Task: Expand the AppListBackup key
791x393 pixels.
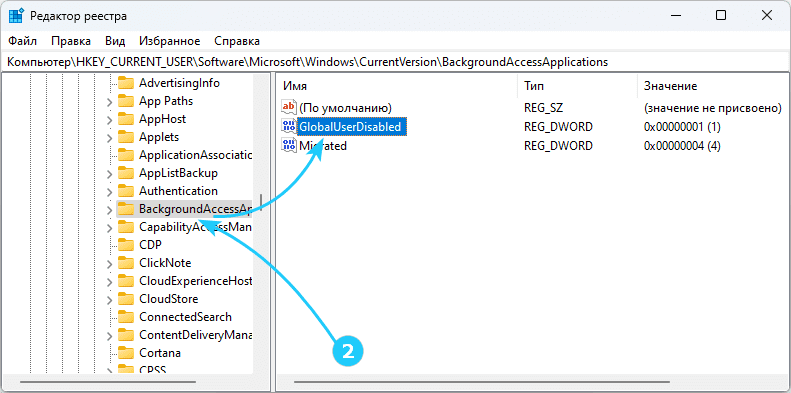Action: pyautogui.click(x=109, y=174)
